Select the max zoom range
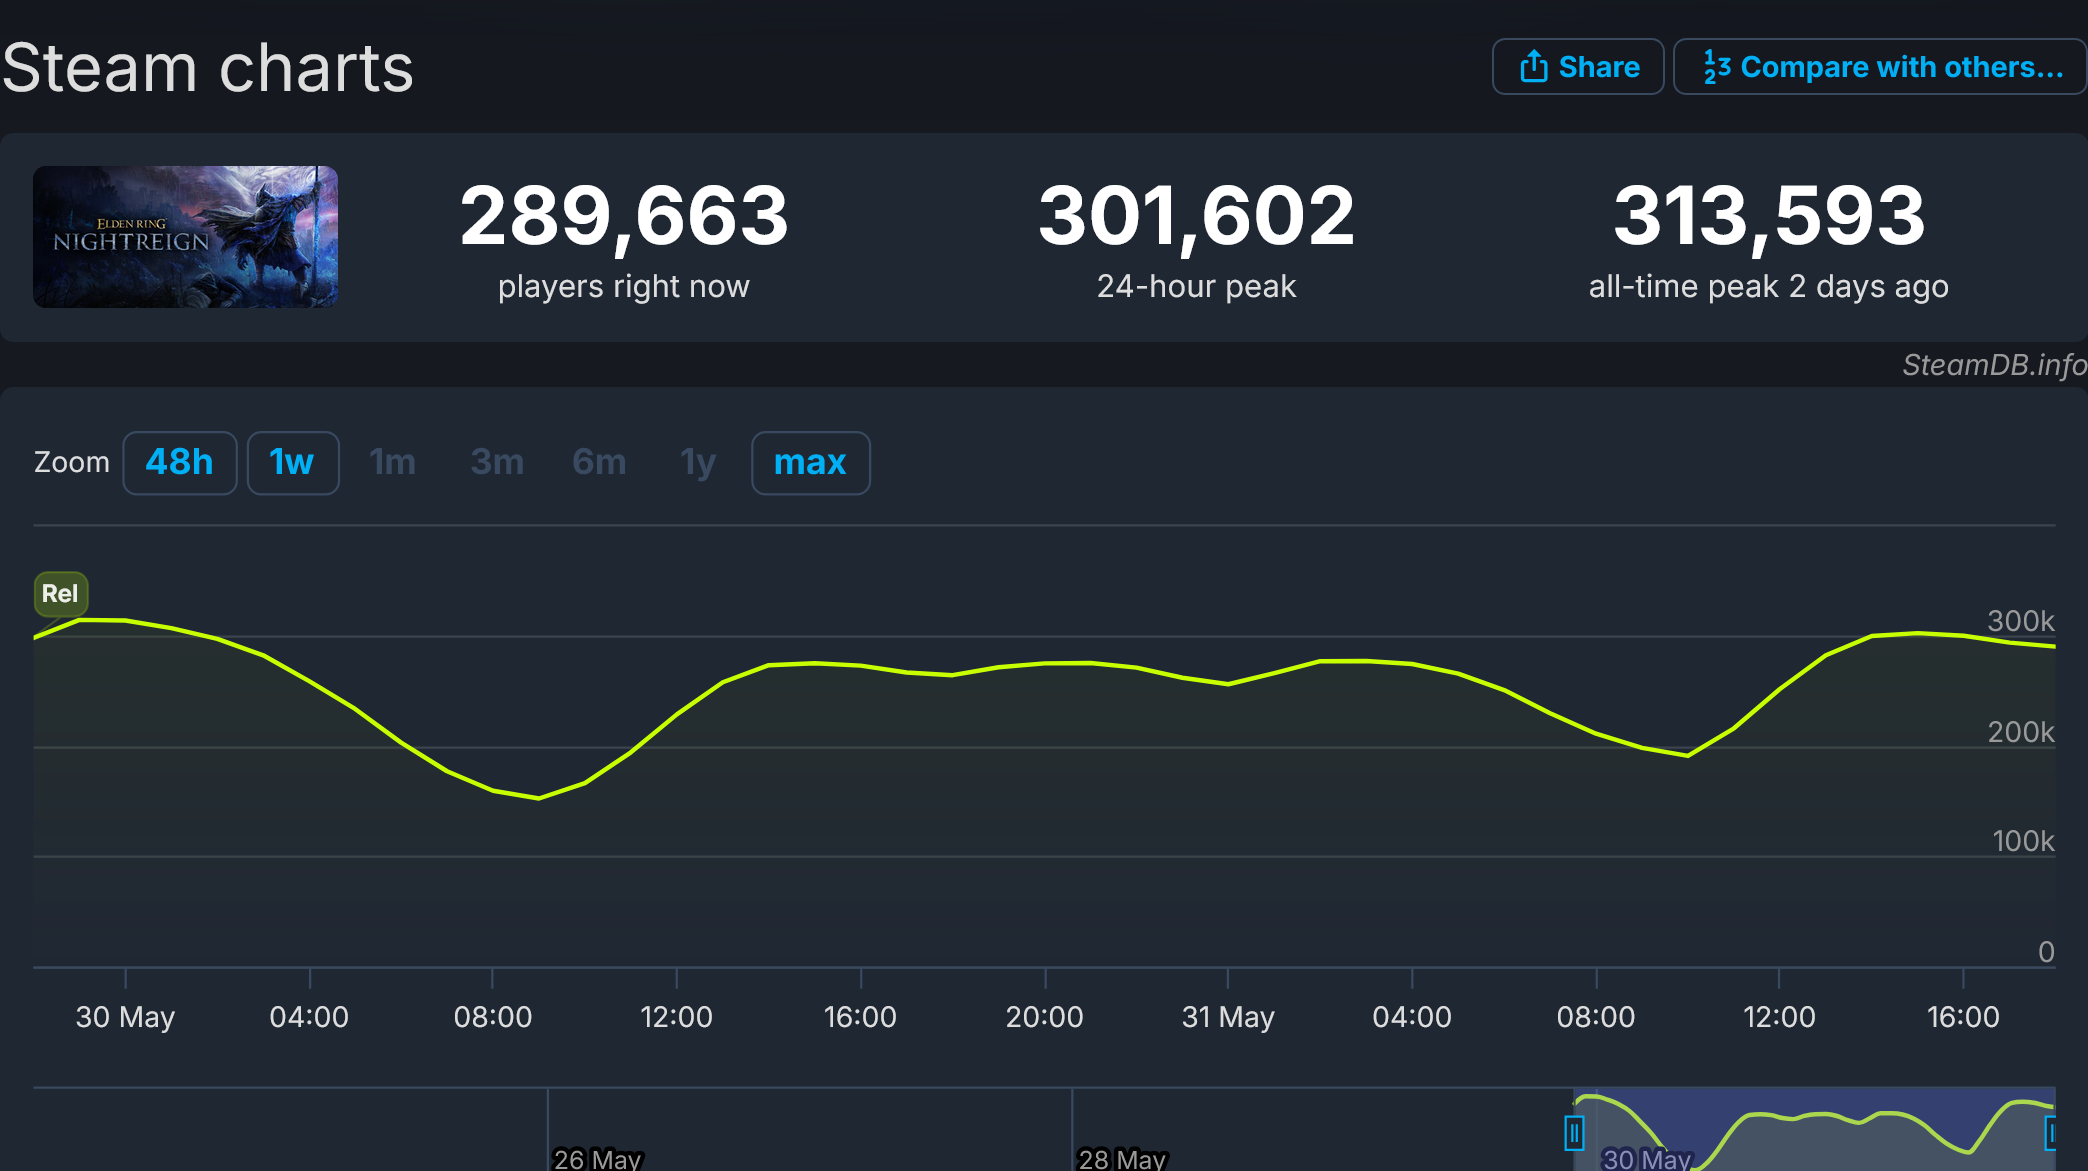Viewport: 2088px width, 1171px height. [x=810, y=463]
